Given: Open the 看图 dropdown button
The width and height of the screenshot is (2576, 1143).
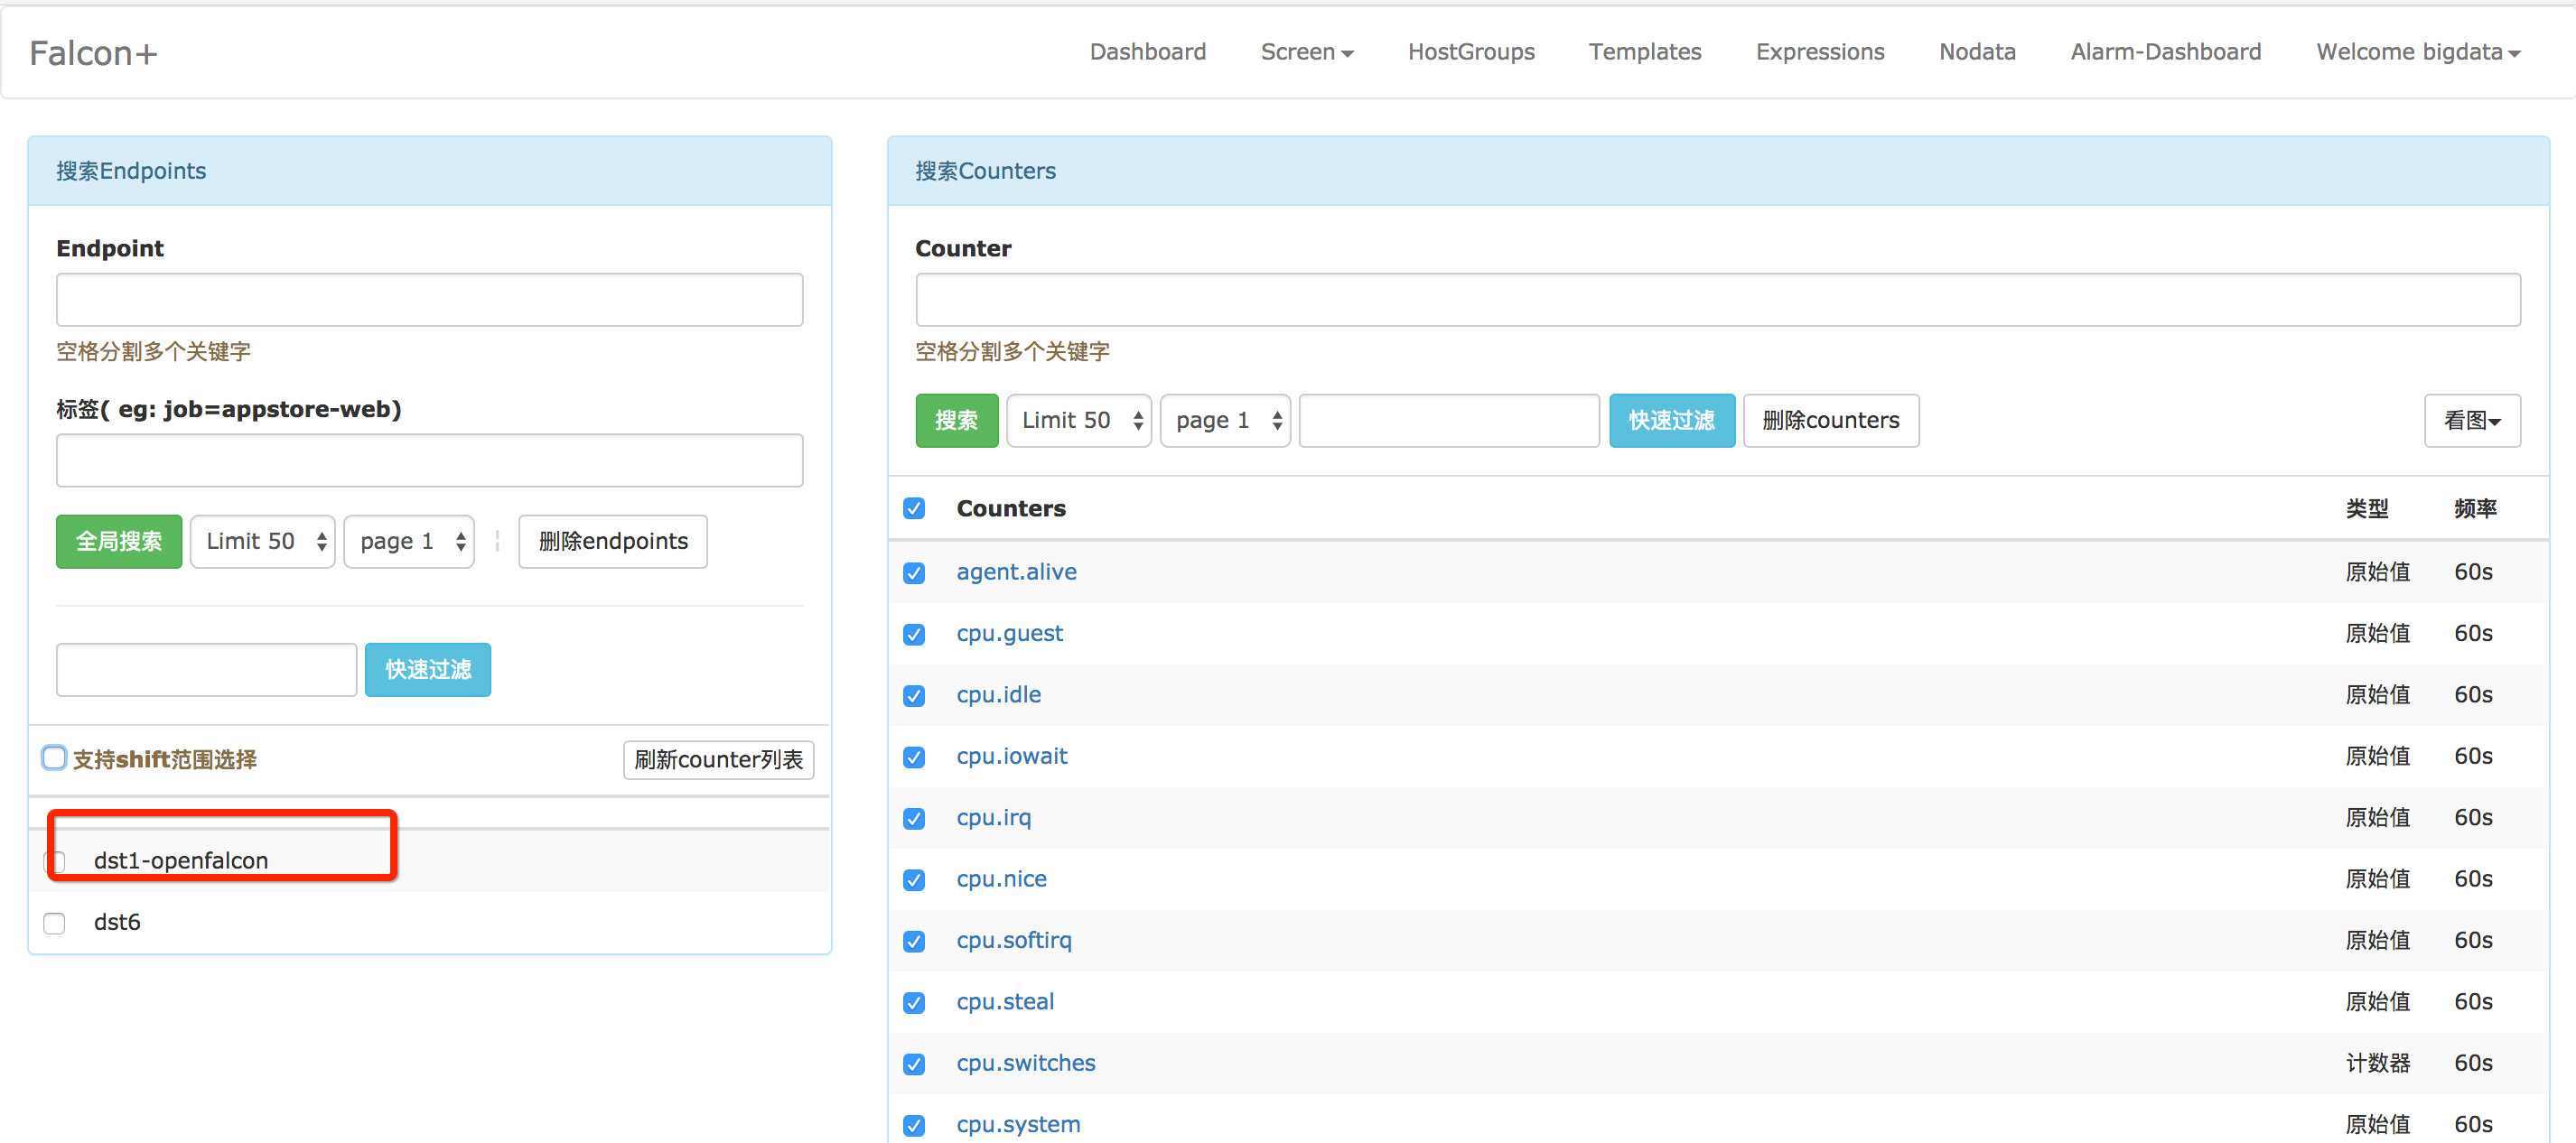Looking at the screenshot, I should (x=2471, y=420).
